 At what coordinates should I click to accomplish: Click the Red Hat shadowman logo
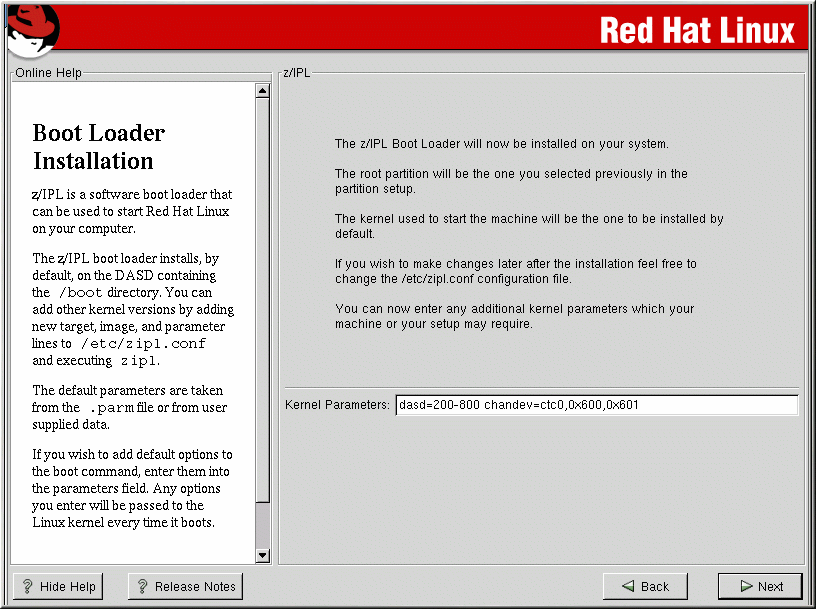(x=32, y=30)
